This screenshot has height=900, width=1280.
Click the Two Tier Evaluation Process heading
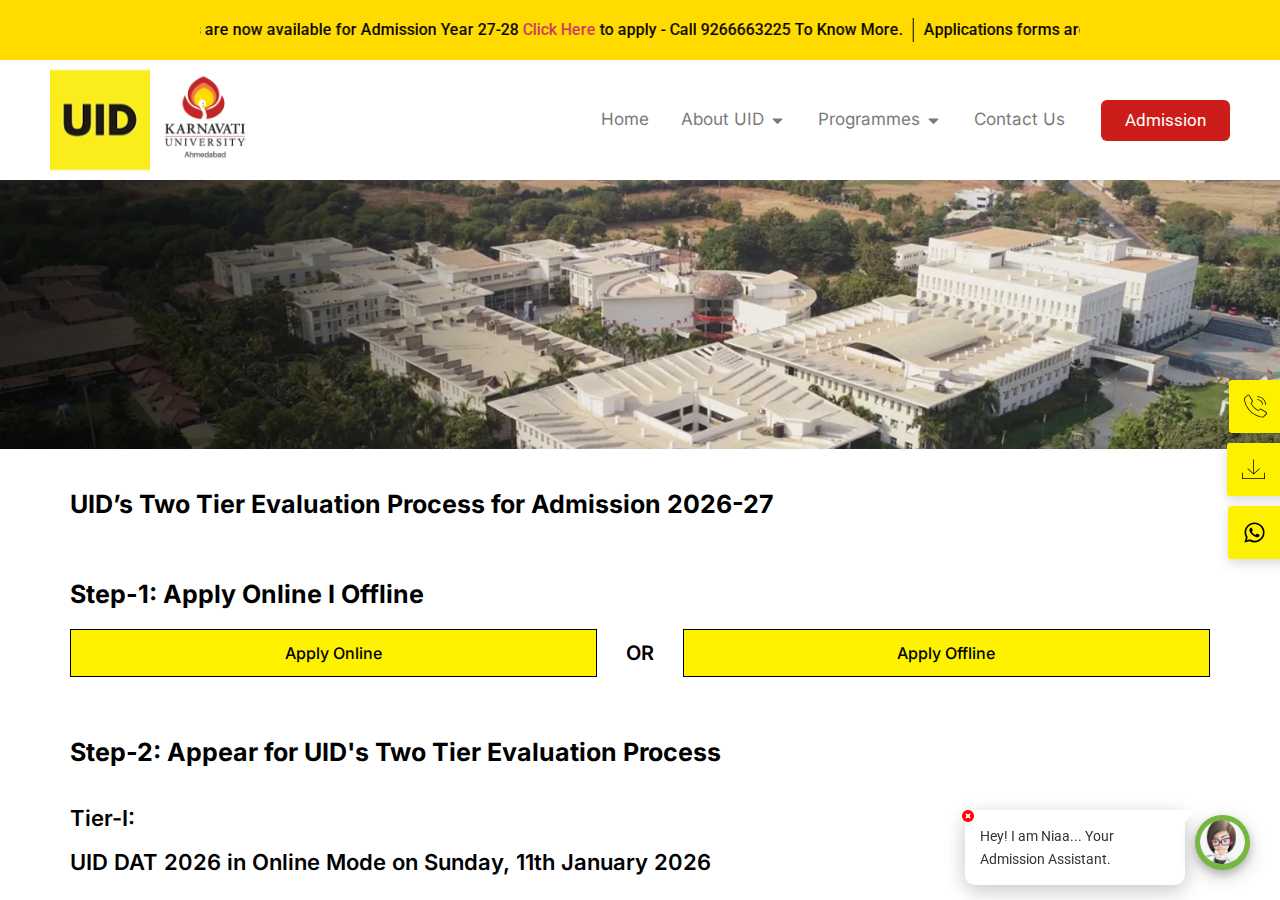coord(422,504)
